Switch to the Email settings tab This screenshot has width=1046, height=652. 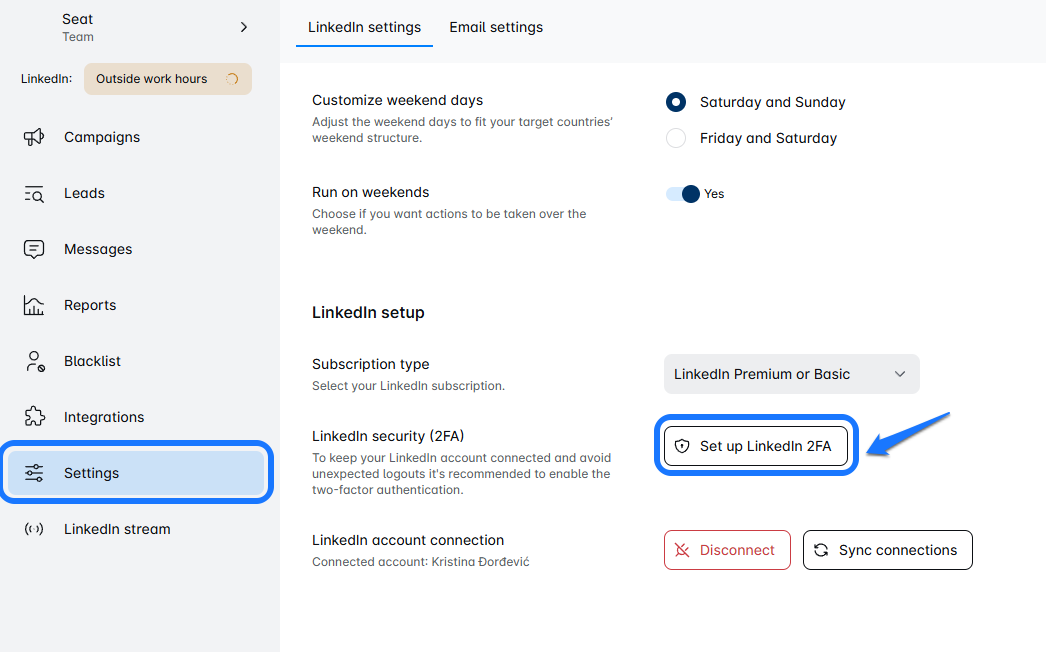click(496, 27)
